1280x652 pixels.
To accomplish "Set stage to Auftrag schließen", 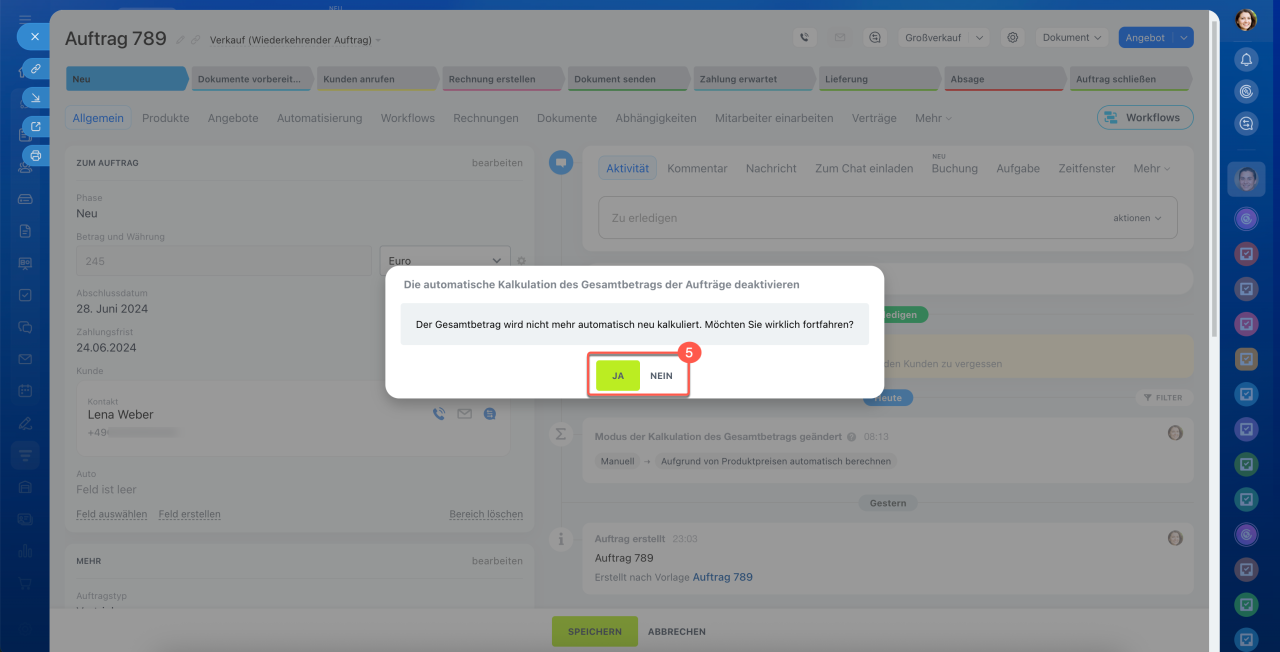I will click(x=1131, y=79).
